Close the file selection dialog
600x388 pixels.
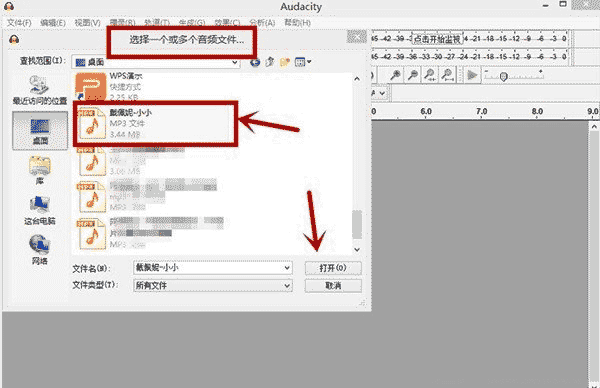click(356, 37)
